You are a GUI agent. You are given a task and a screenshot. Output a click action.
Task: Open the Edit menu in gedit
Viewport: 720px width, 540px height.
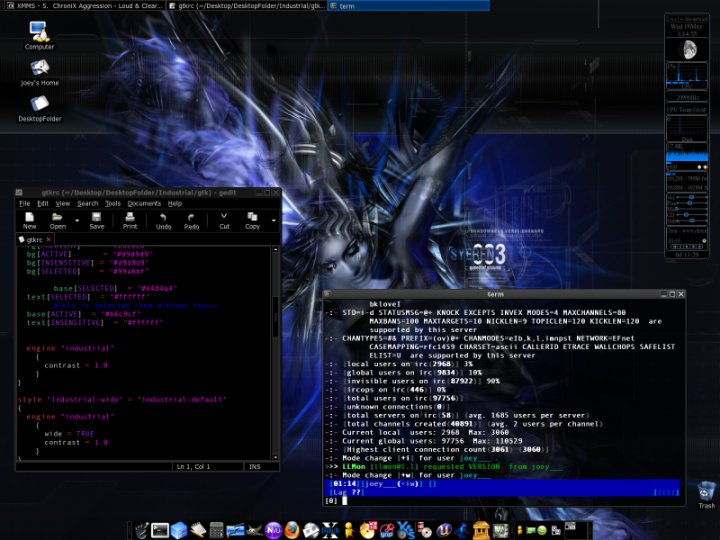tap(43, 203)
